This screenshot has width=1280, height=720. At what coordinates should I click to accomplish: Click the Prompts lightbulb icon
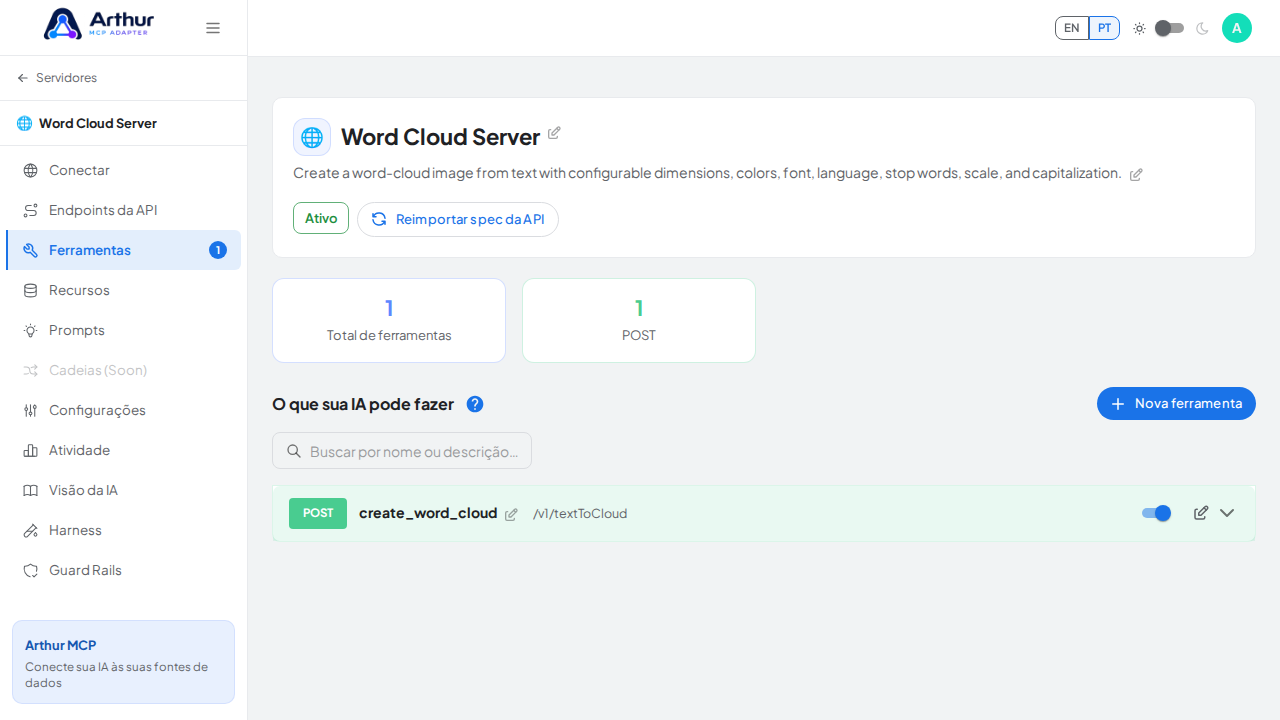point(30,330)
